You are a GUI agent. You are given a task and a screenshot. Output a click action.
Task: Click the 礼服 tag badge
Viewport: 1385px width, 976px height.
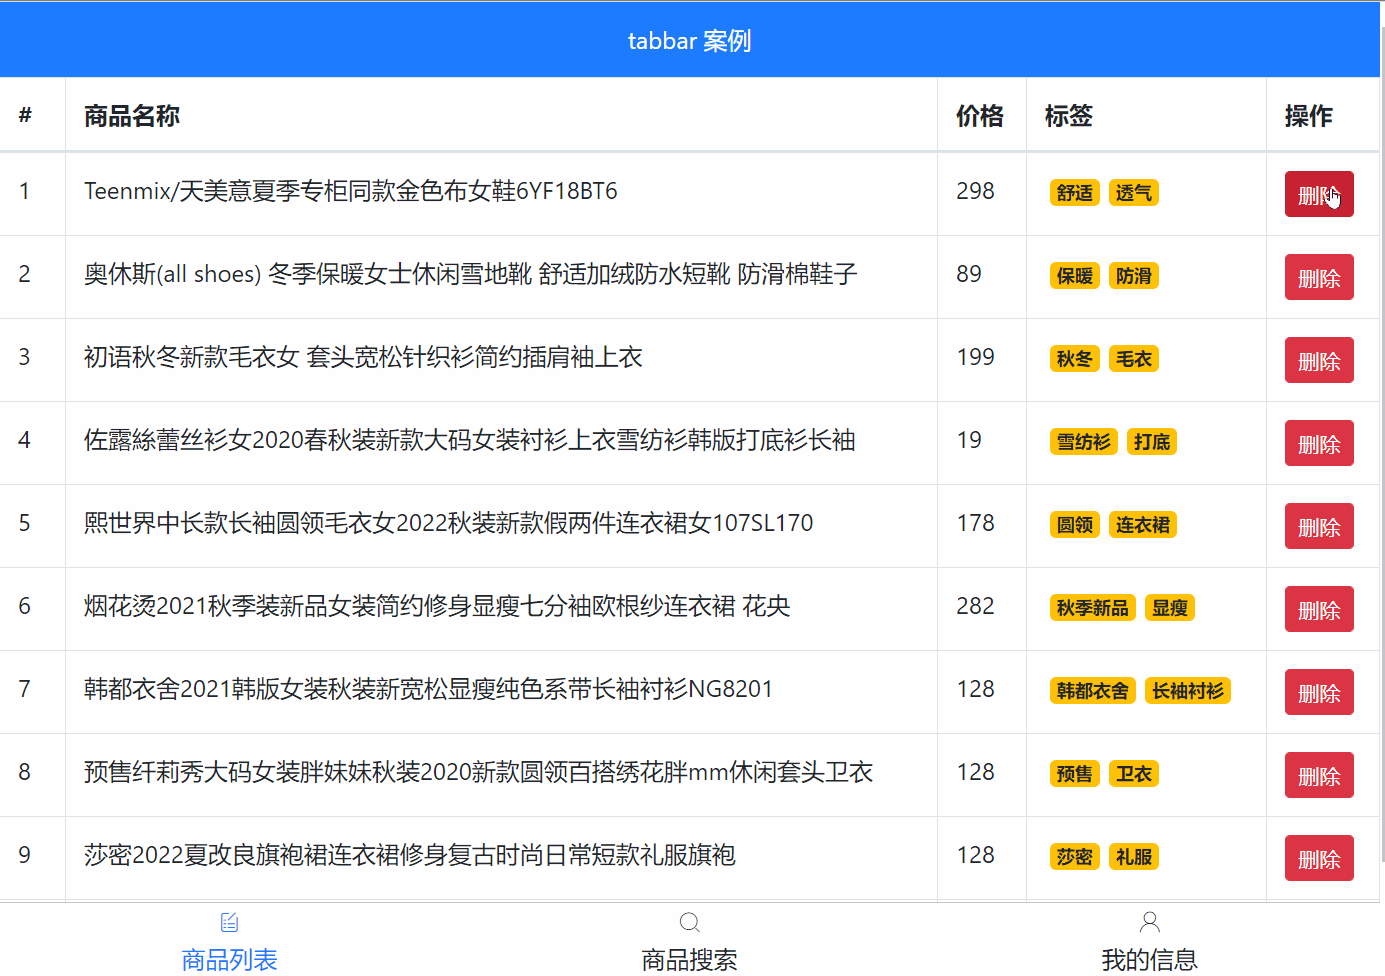(1134, 857)
